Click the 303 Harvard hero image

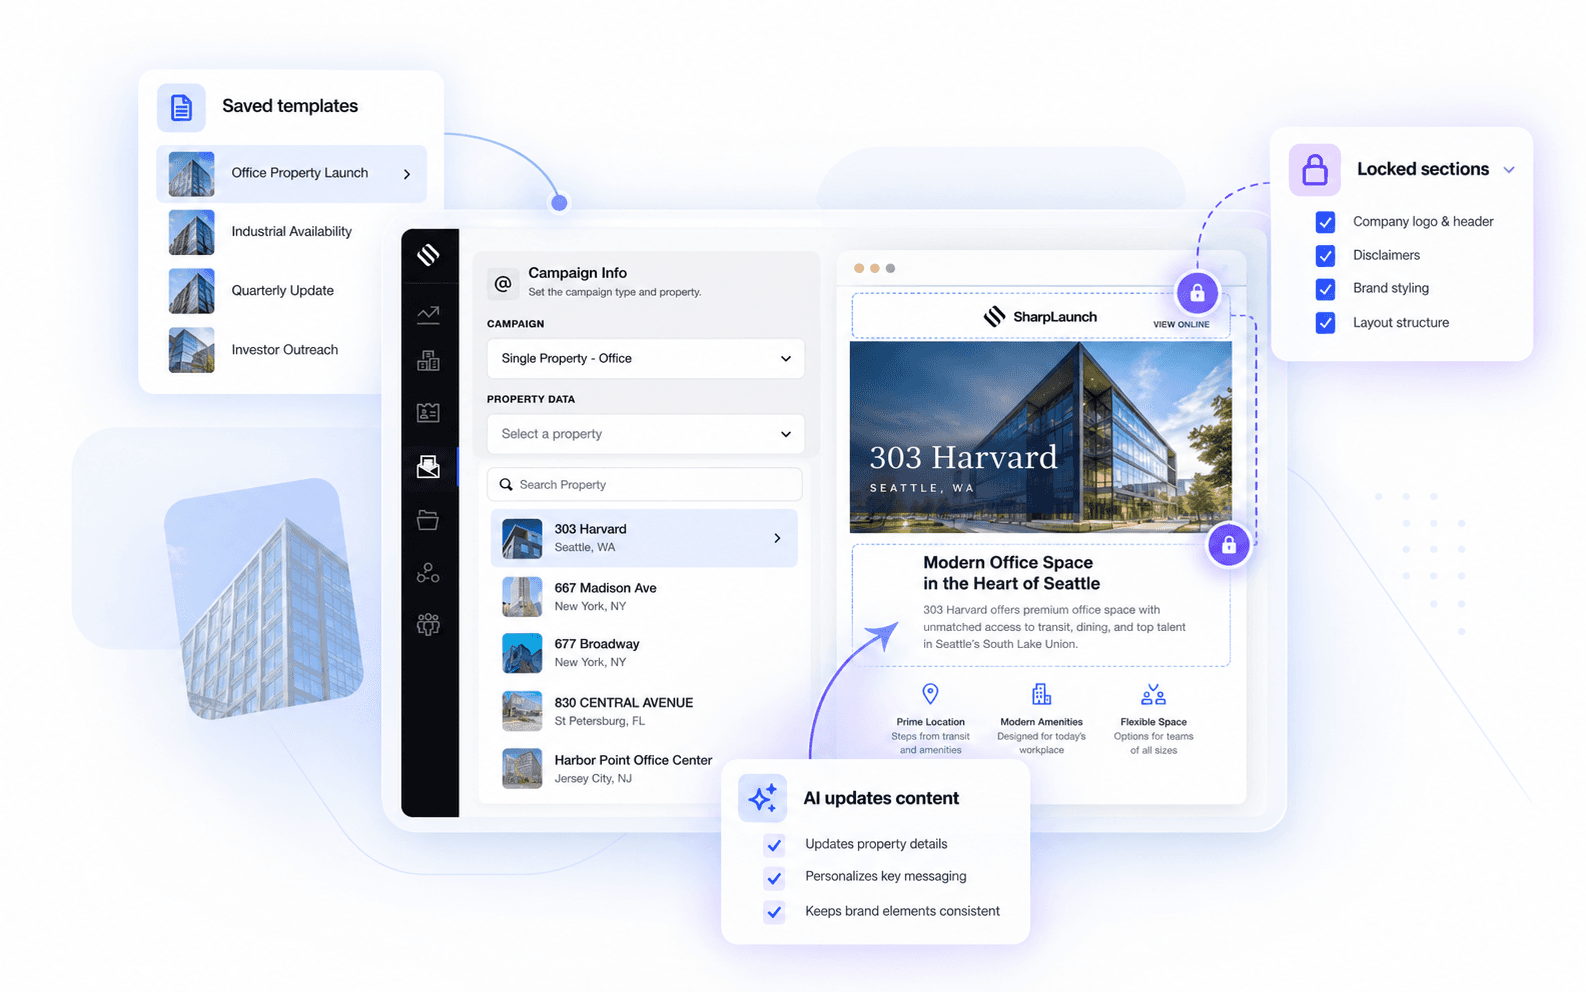pos(1040,437)
